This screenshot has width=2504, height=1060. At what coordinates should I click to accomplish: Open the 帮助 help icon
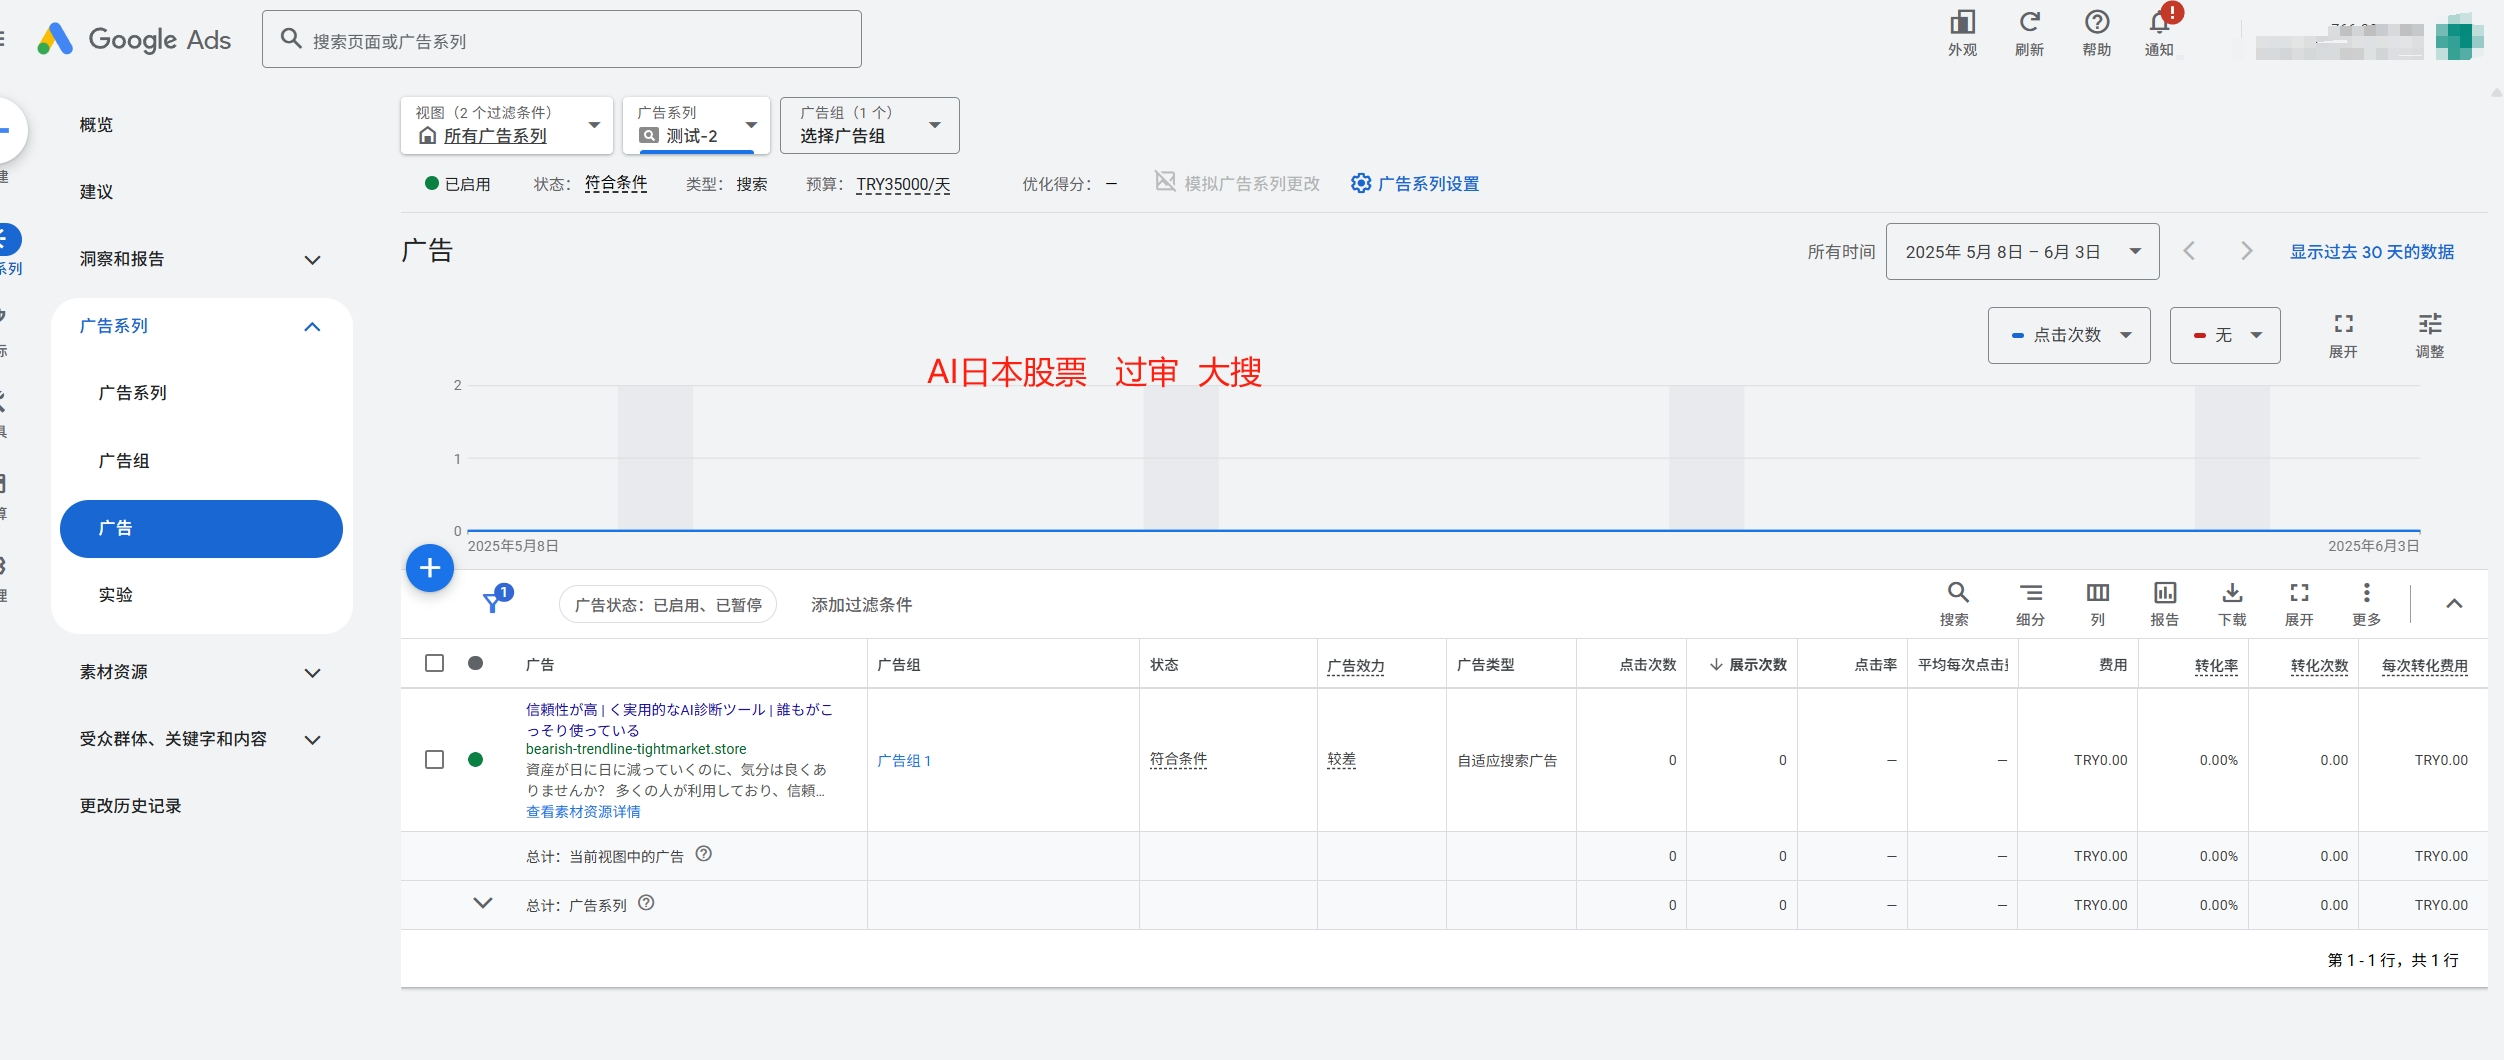click(x=2096, y=33)
